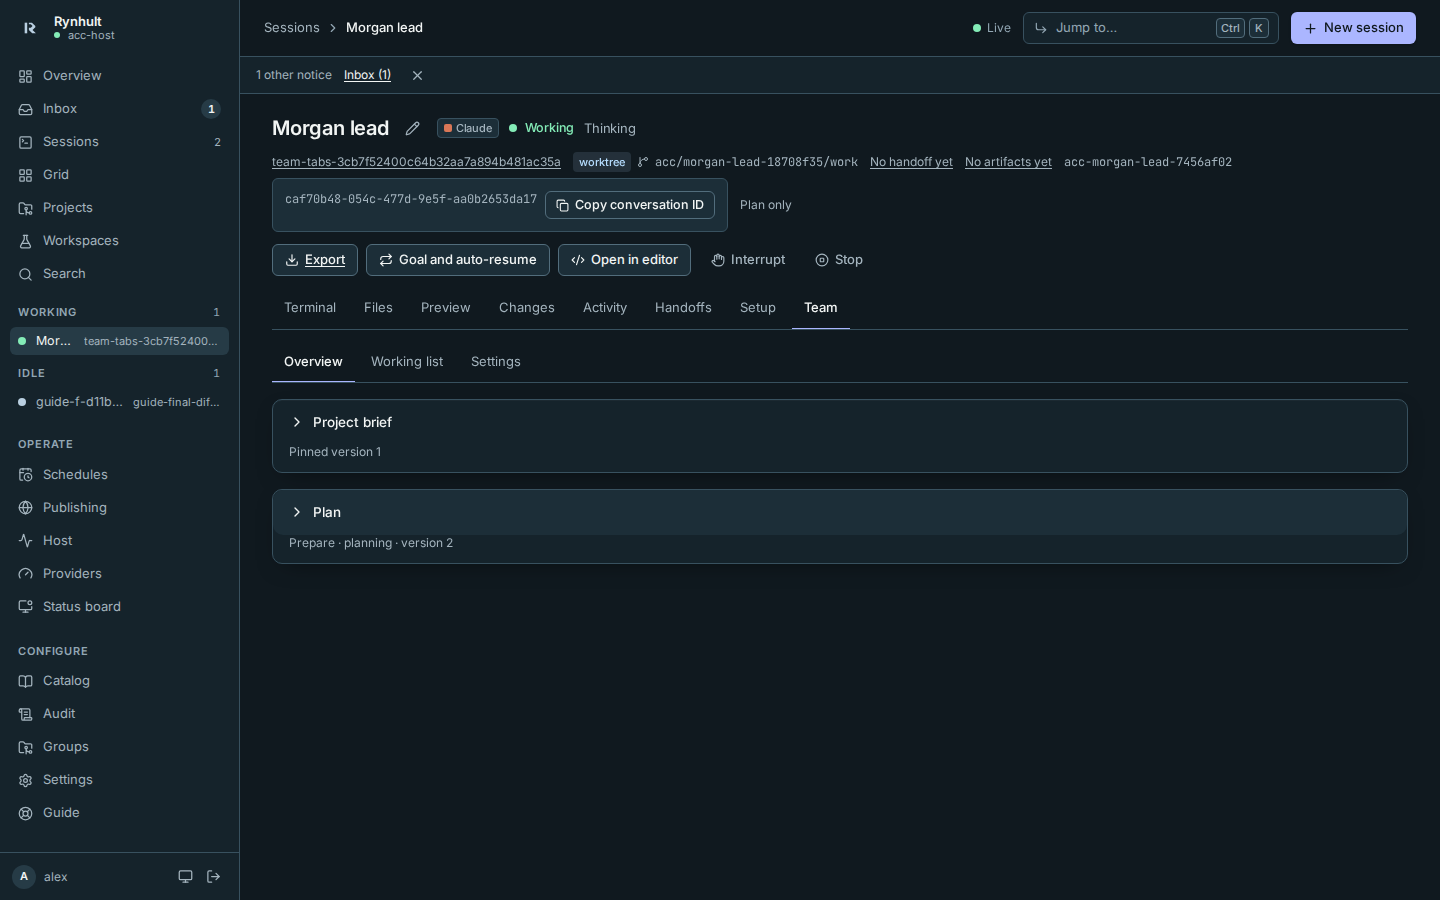Expand the Project brief section
The image size is (1440, 900).
point(840,422)
